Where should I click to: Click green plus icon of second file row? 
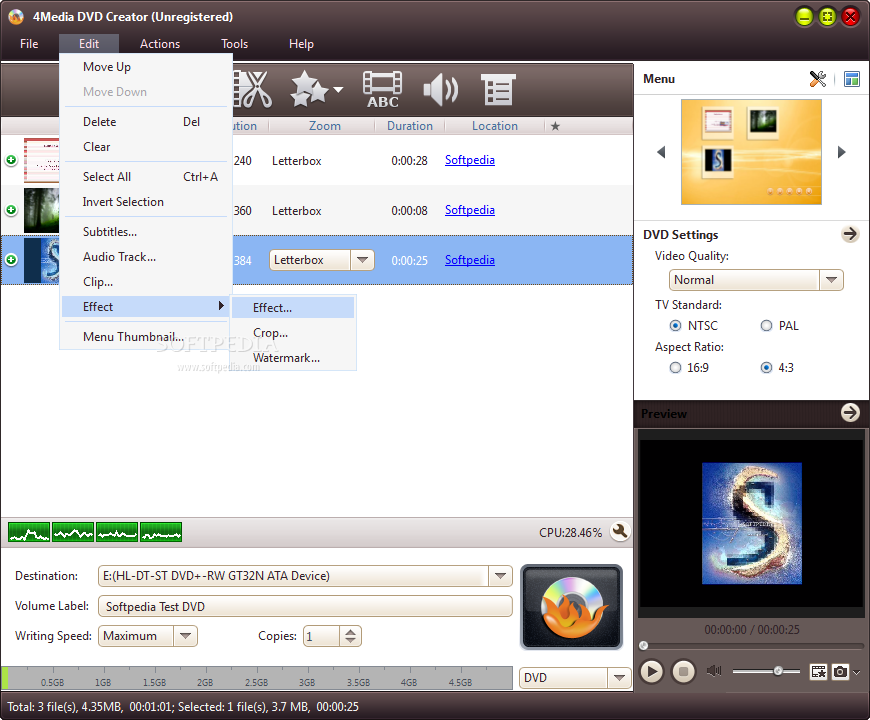pos(11,210)
